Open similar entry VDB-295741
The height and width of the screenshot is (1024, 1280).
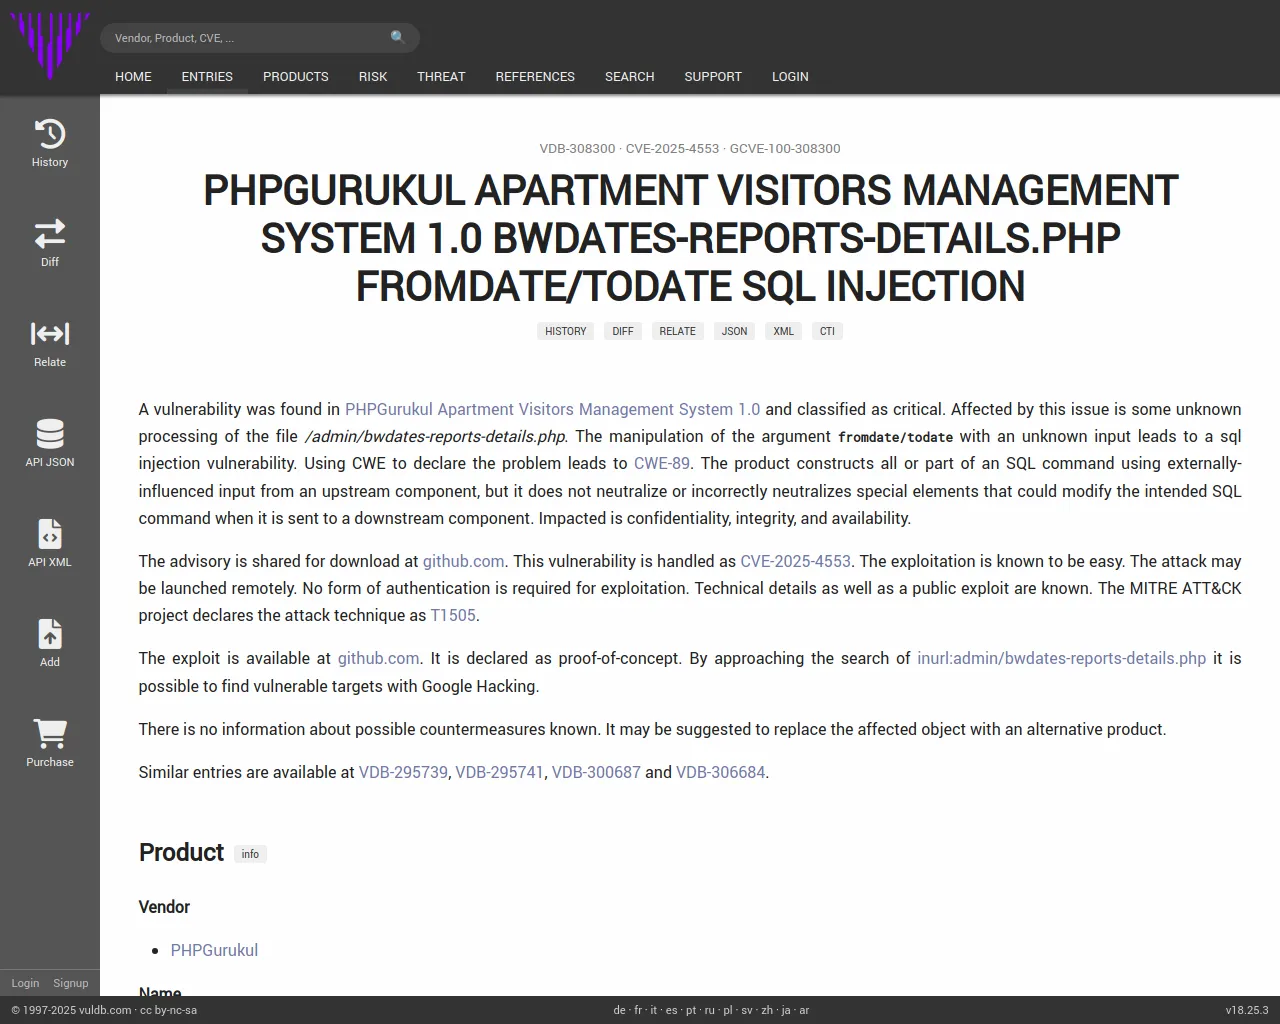tap(500, 772)
